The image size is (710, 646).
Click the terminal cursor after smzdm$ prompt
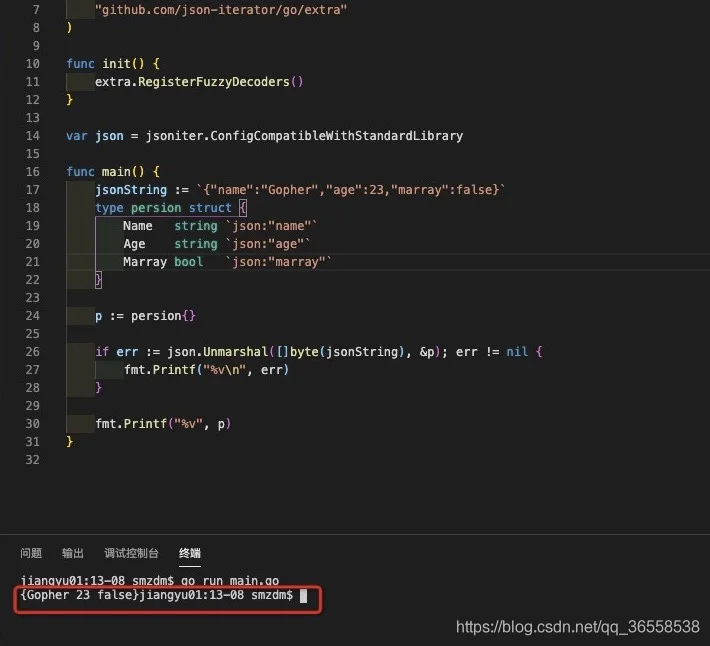point(303,596)
